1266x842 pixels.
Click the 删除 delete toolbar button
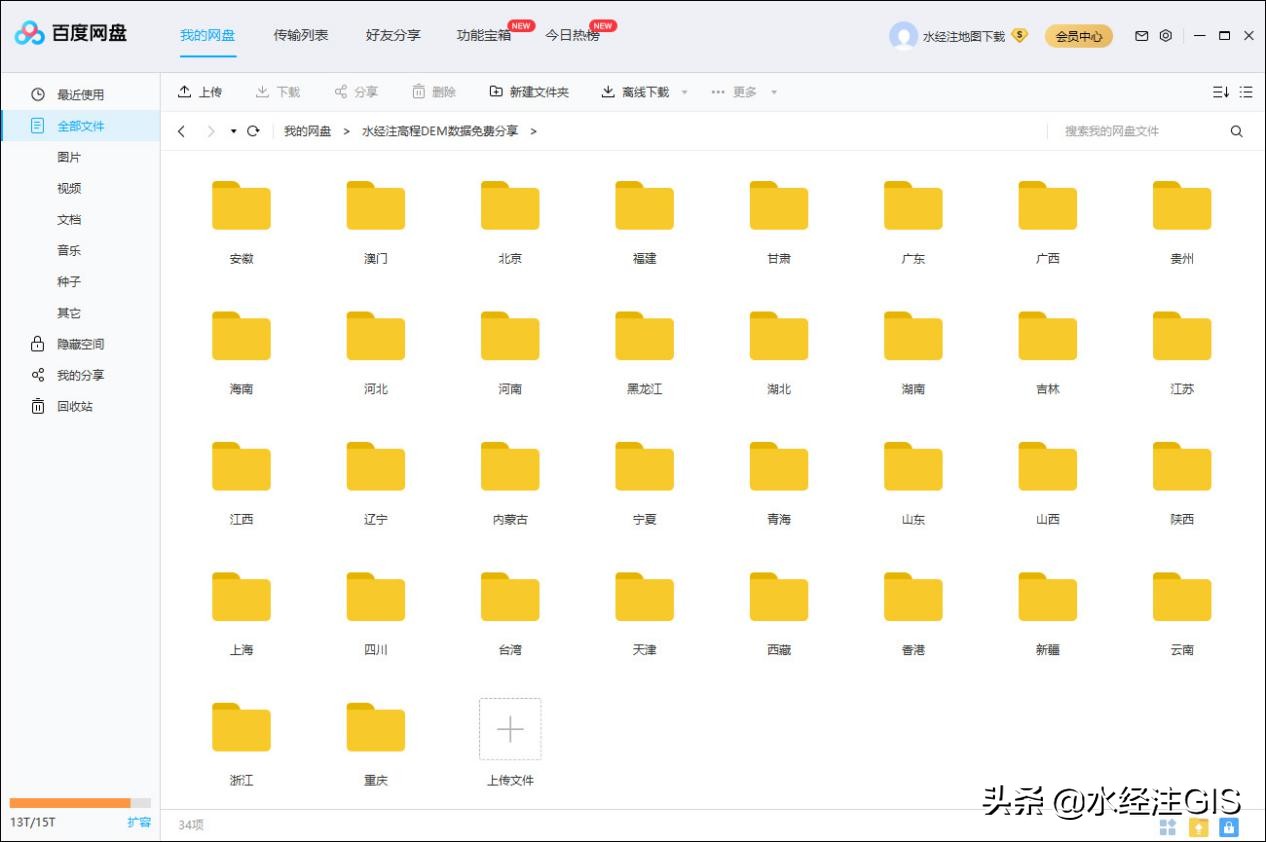pyautogui.click(x=434, y=92)
